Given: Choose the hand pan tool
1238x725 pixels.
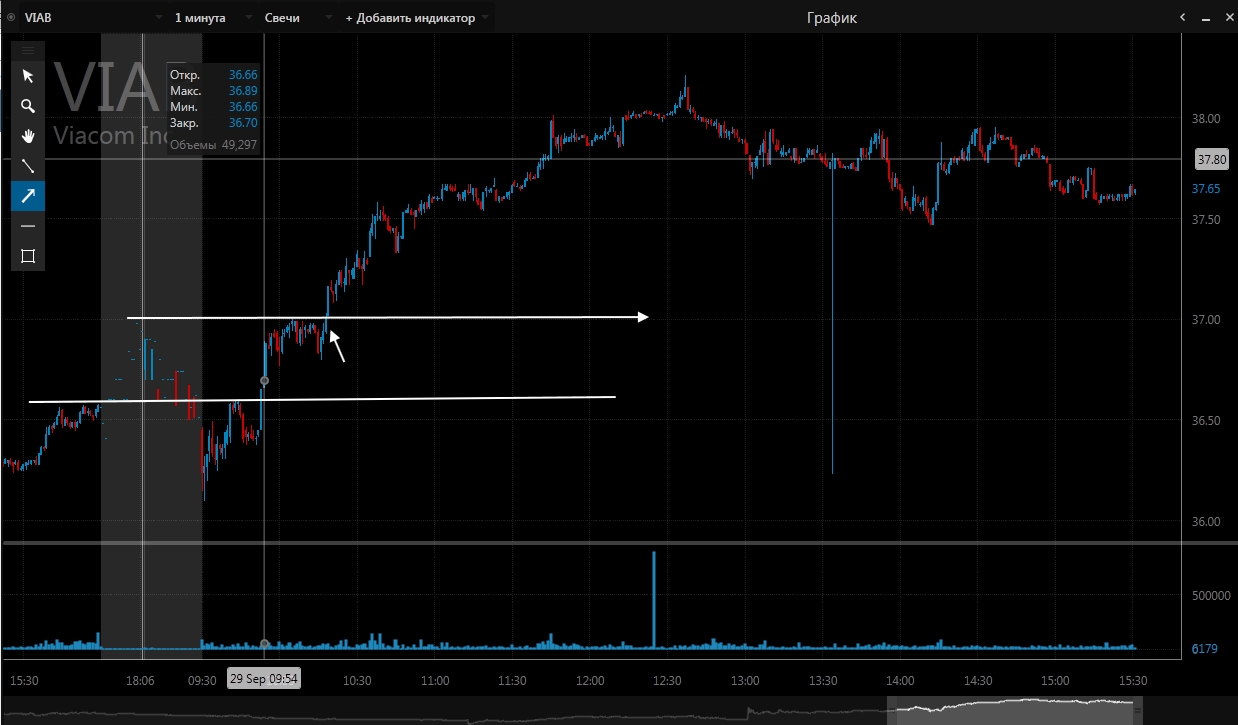Looking at the screenshot, I should pyautogui.click(x=28, y=136).
